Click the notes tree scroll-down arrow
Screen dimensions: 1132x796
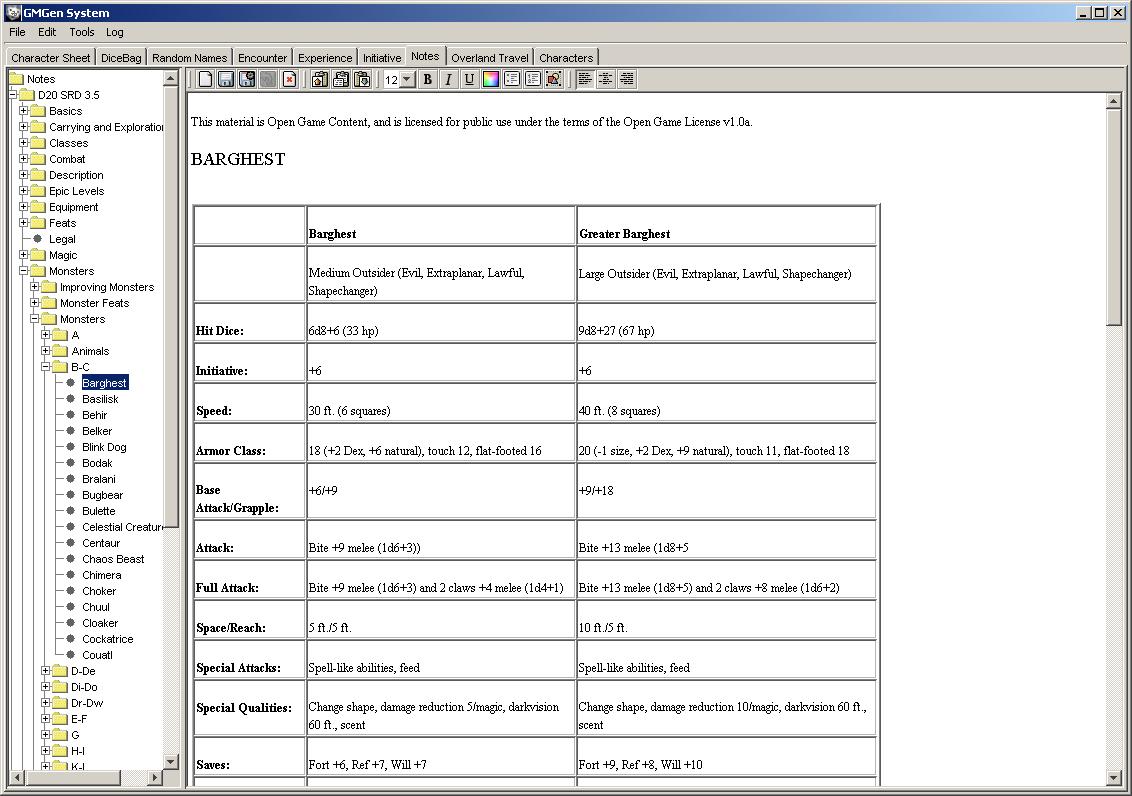click(170, 761)
